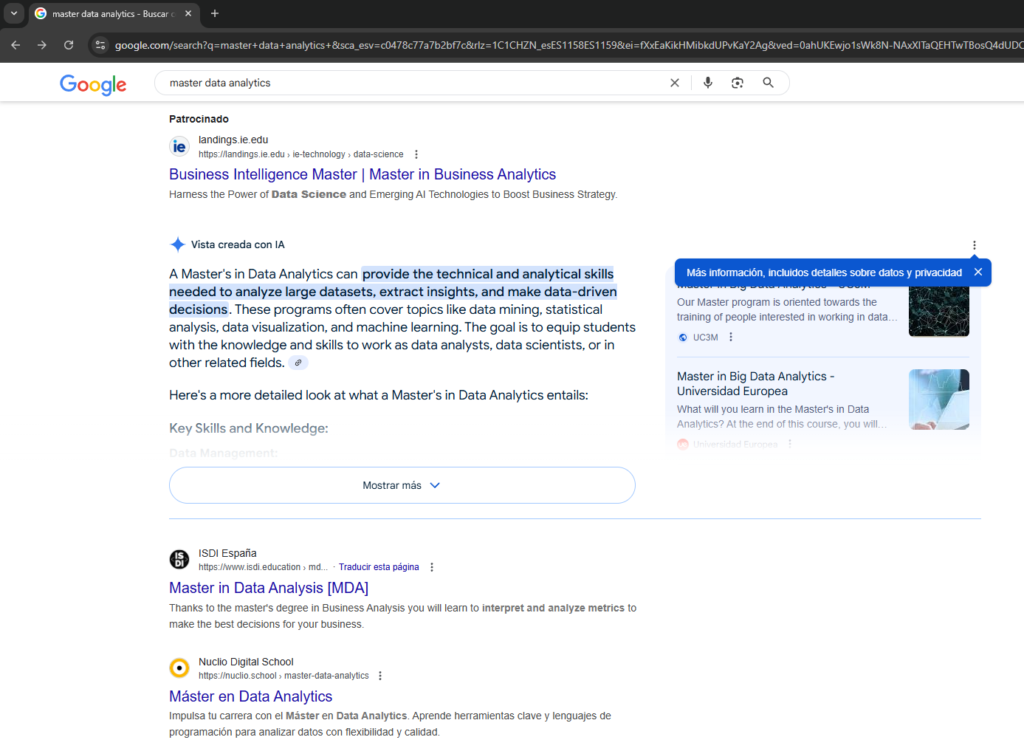Click the 'Patrocinado' label

coord(199,119)
